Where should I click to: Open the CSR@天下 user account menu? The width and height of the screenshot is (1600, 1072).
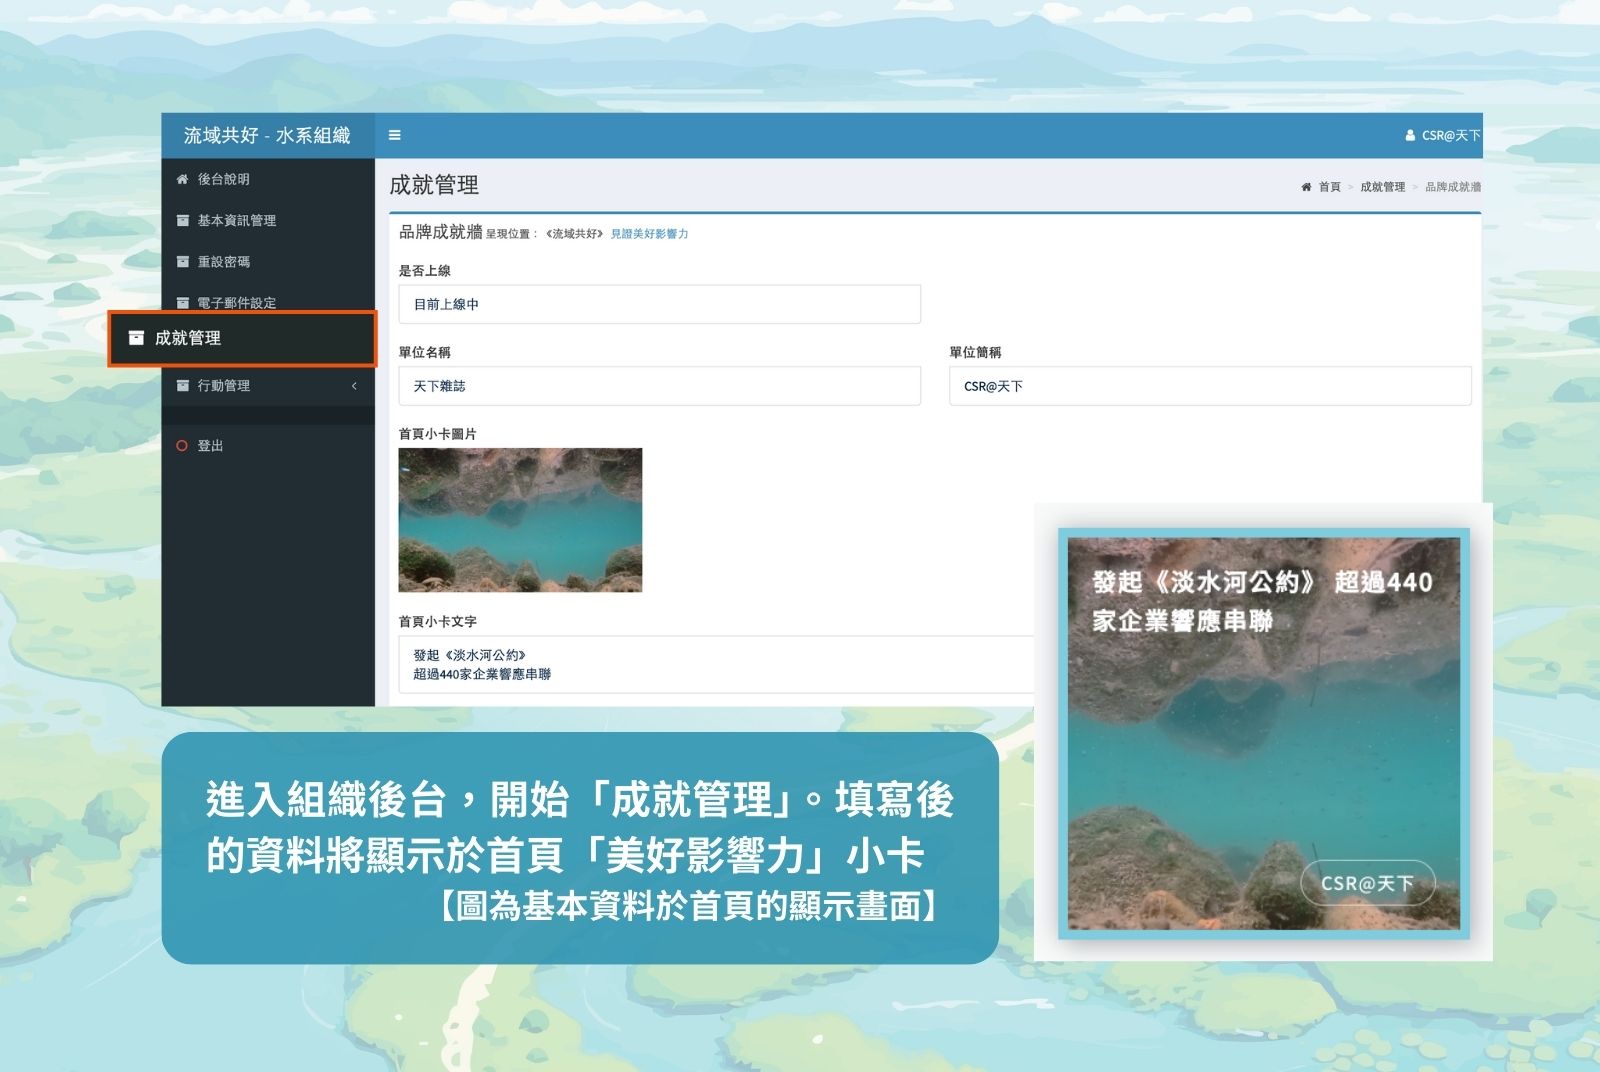coord(1442,135)
